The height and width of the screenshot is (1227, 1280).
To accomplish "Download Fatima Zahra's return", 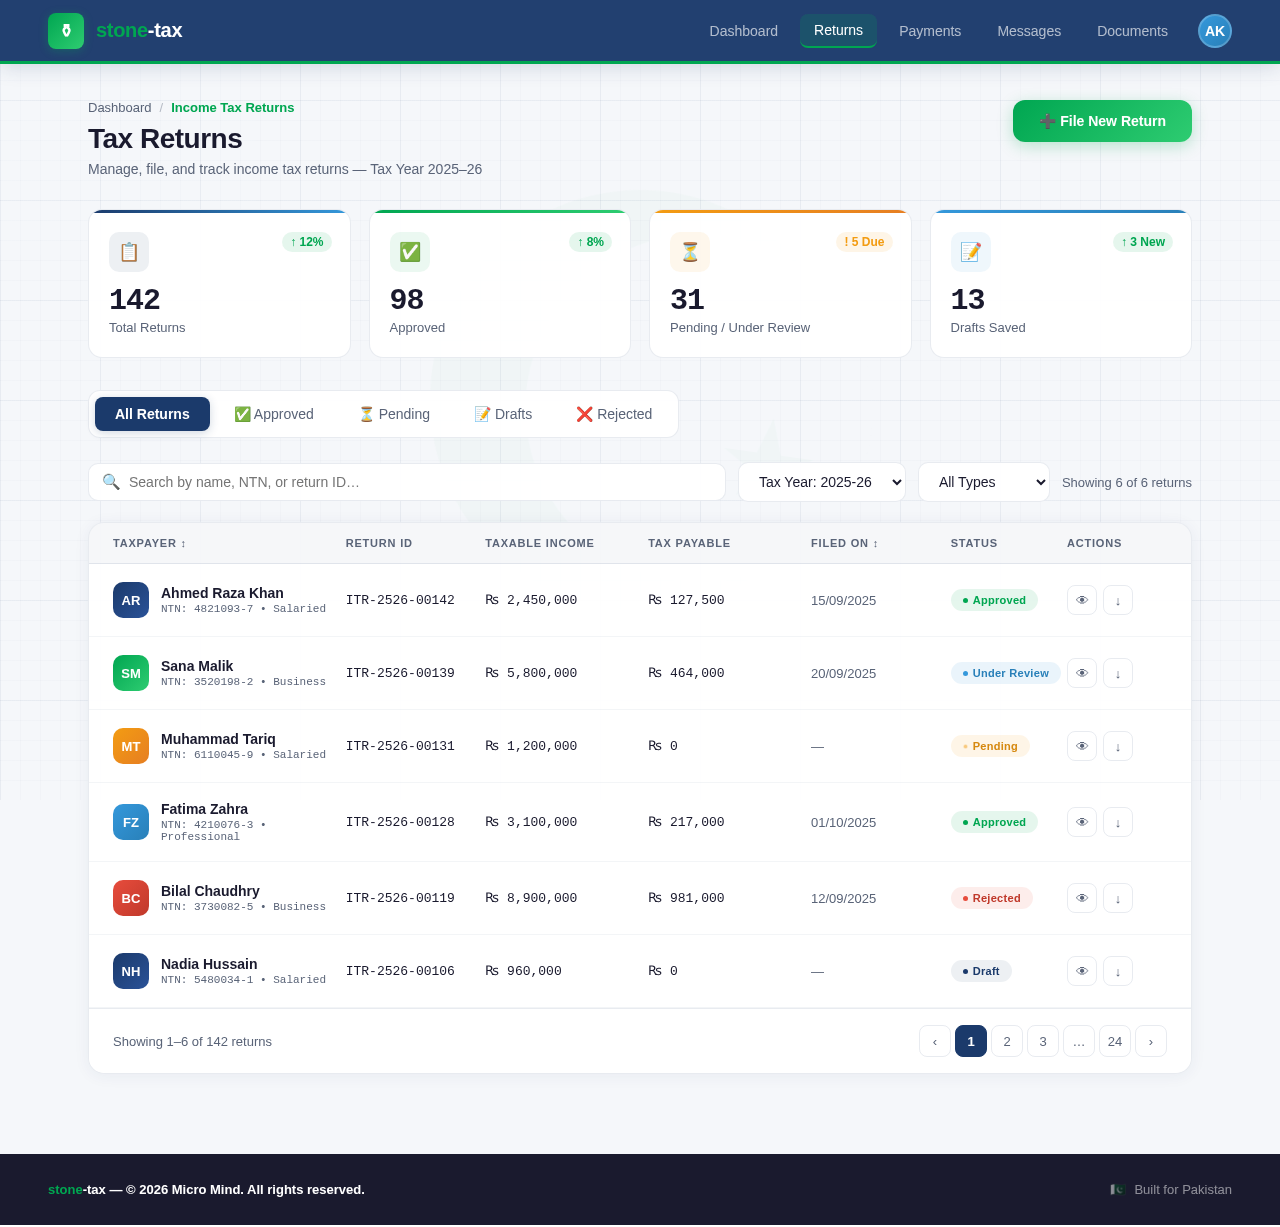I will [x=1117, y=822].
